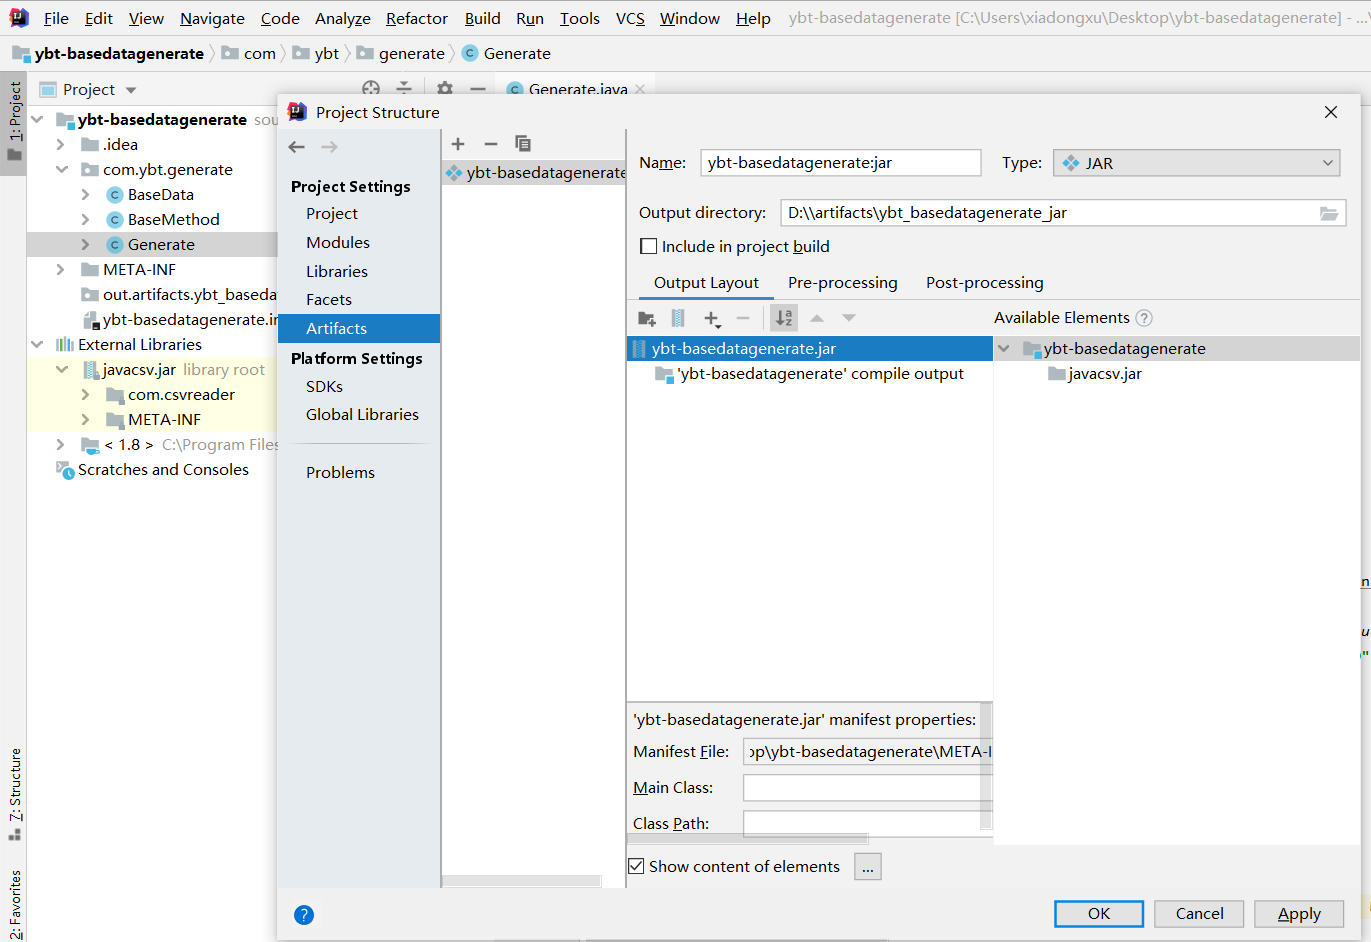Collapse the External Libraries node
This screenshot has height=942, width=1371.
37,345
